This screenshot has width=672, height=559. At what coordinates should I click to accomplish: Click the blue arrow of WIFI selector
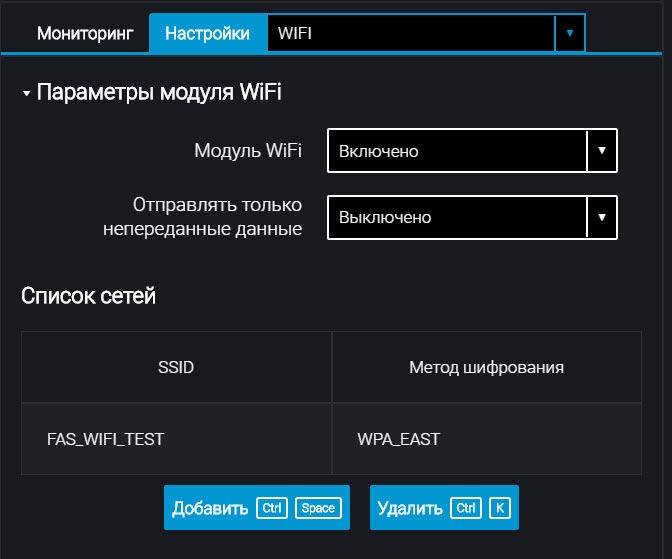click(x=570, y=33)
